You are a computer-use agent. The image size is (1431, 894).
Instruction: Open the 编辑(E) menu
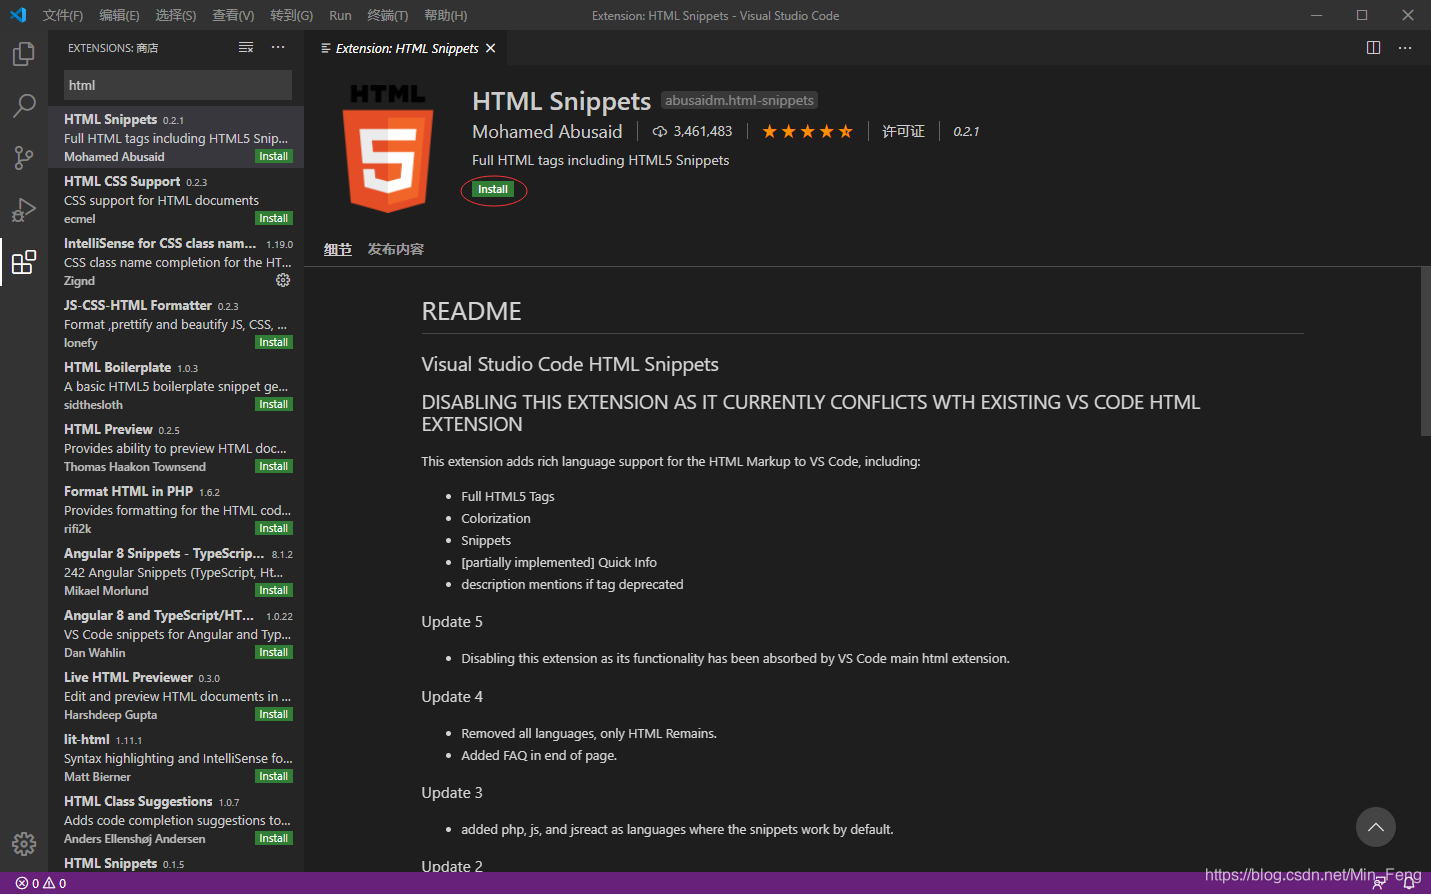point(119,15)
